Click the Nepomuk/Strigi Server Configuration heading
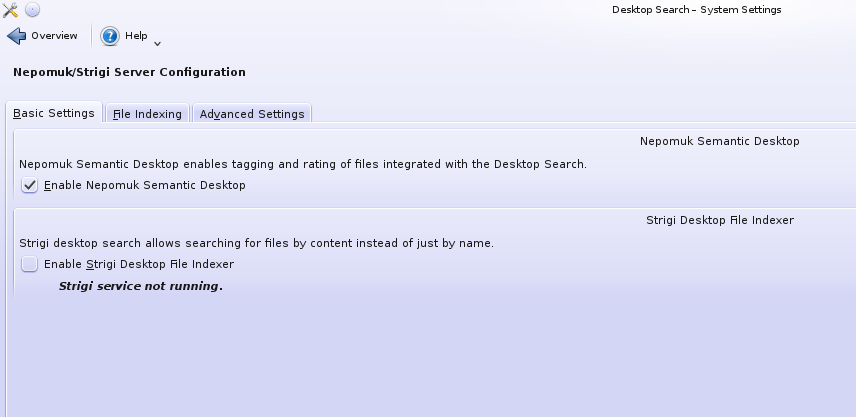This screenshot has width=856, height=417. point(129,72)
